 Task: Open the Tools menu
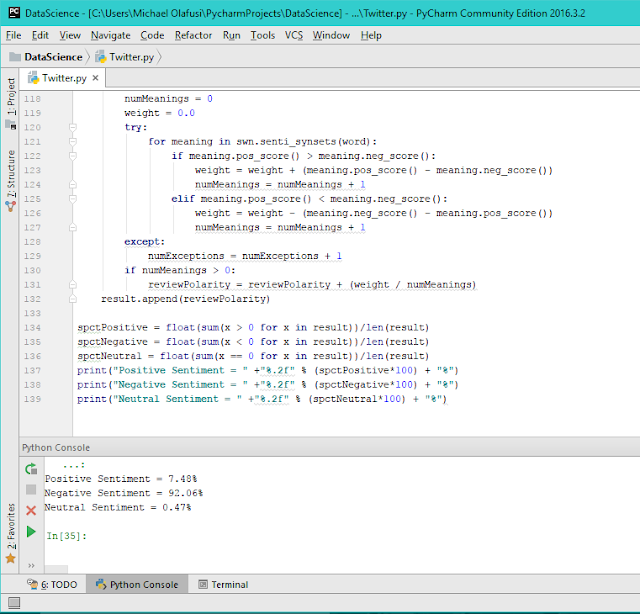(262, 36)
